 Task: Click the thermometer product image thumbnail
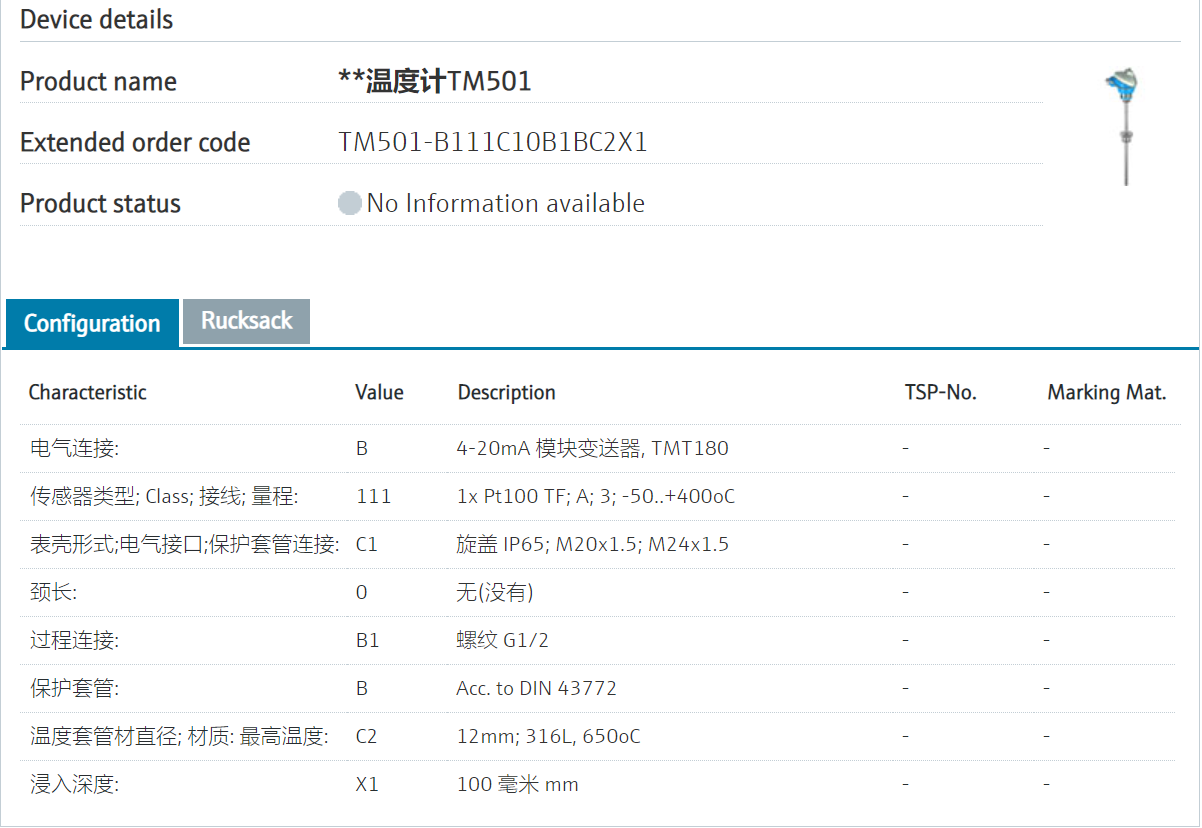pyautogui.click(x=1124, y=127)
